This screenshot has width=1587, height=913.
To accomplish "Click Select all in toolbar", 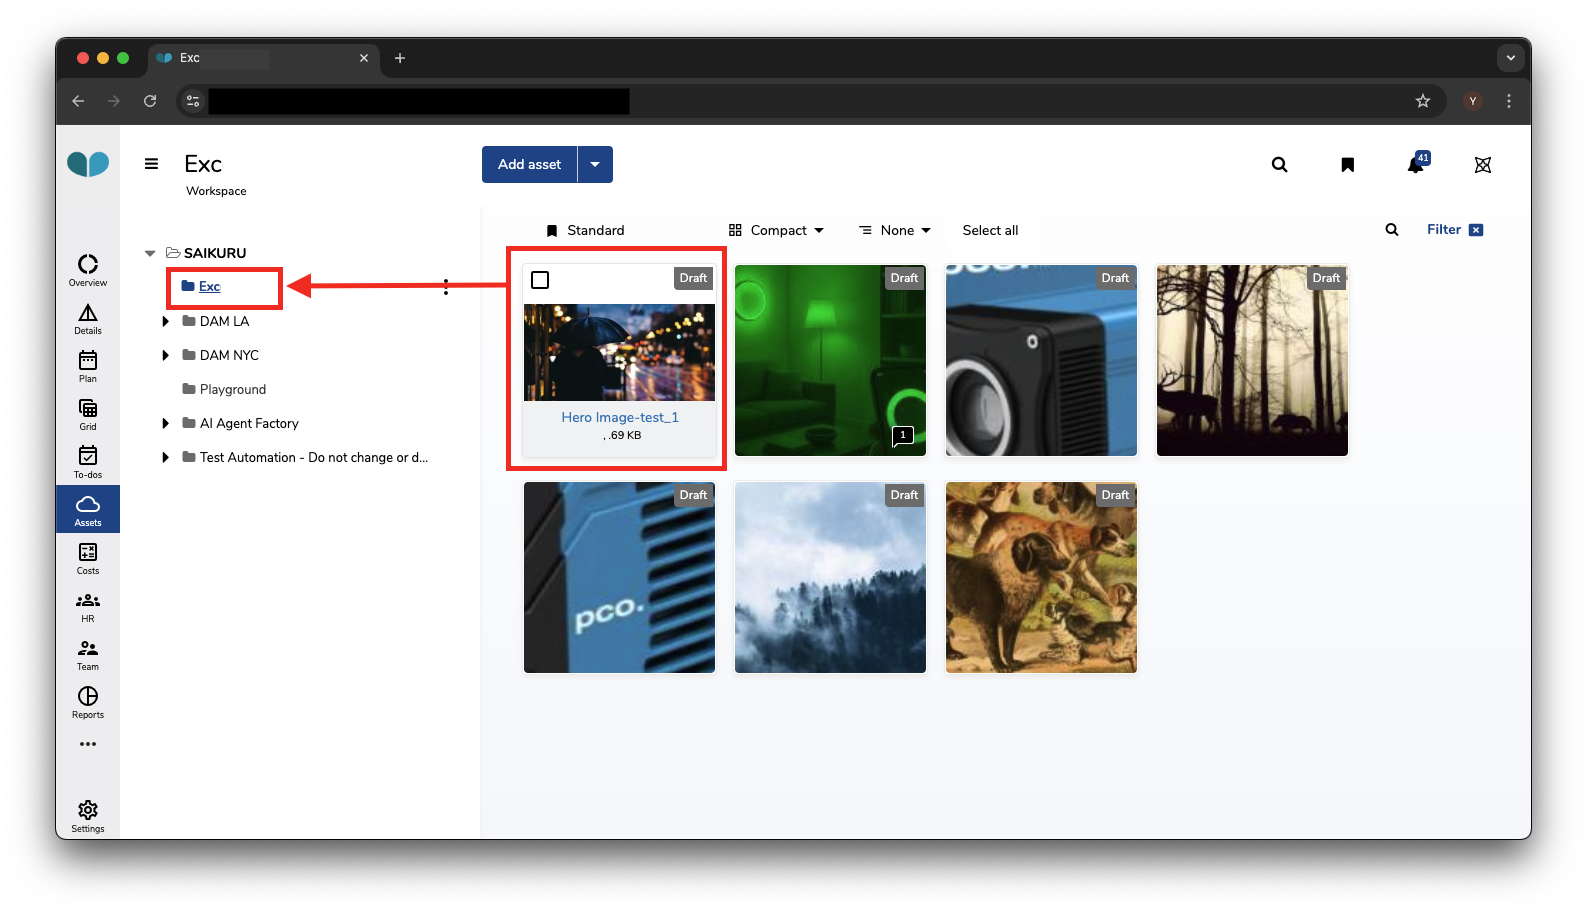I will tap(990, 230).
